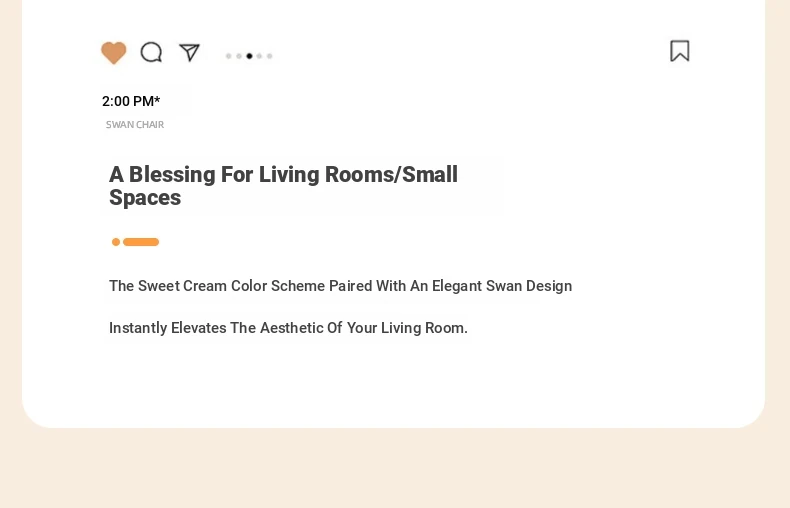The width and height of the screenshot is (790, 508).
Task: Click the active black carousel dot
Action: [249, 56]
